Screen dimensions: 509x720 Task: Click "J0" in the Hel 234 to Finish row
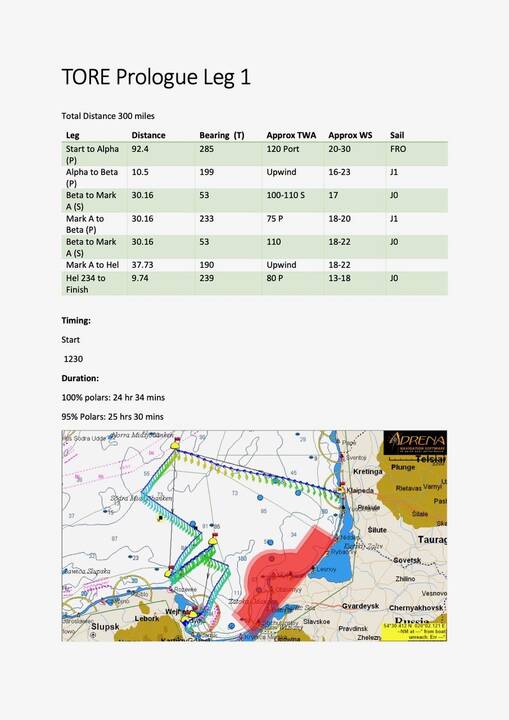[394, 278]
